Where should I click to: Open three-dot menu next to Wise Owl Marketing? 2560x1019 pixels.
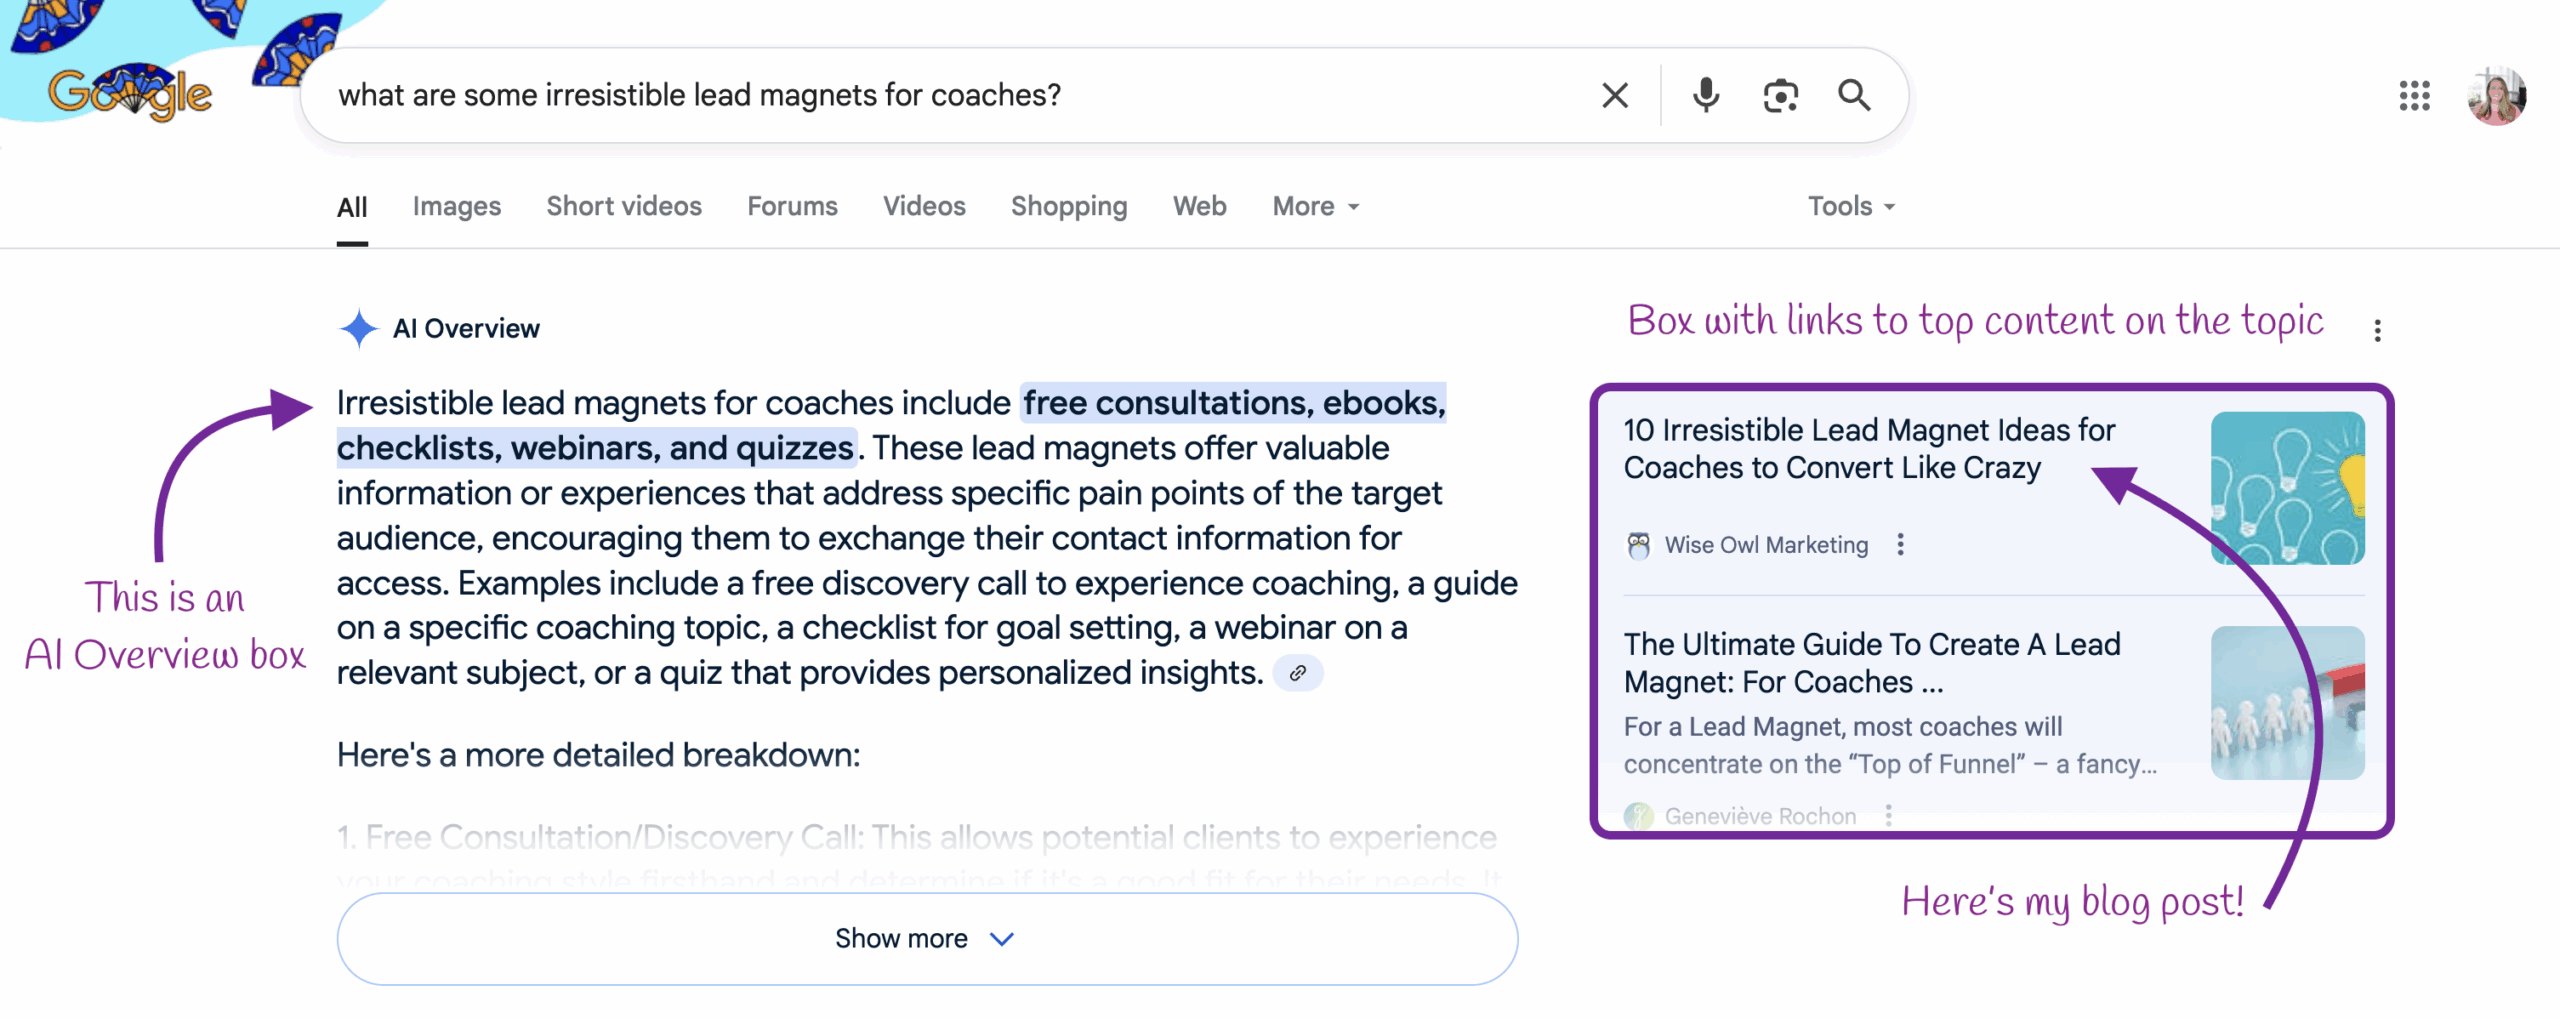pos(1901,545)
